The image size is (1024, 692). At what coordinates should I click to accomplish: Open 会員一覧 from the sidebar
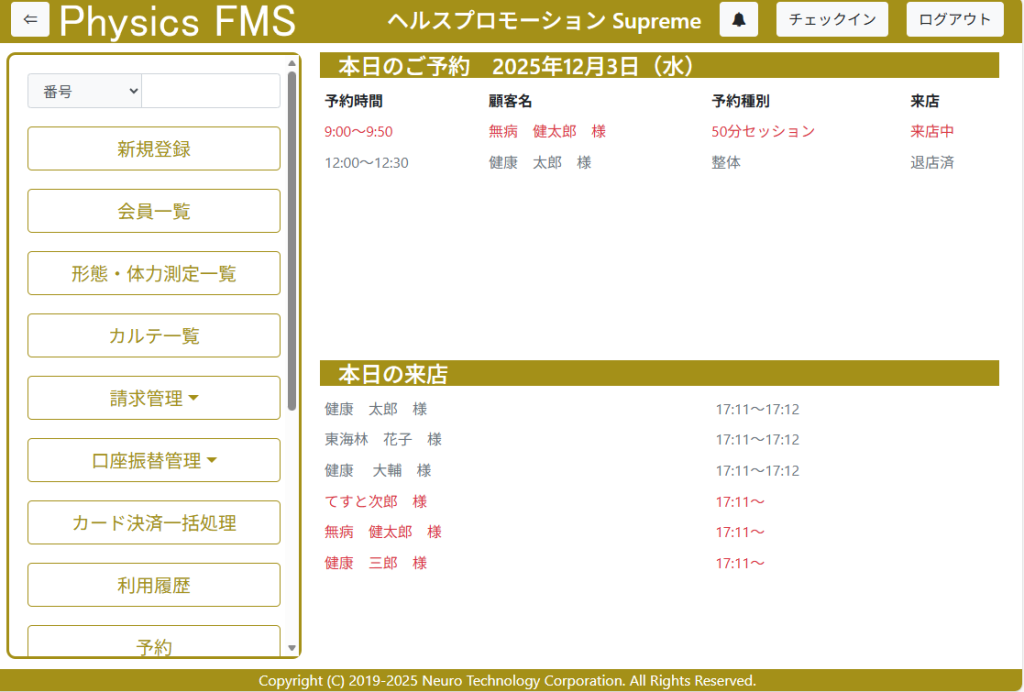click(154, 211)
